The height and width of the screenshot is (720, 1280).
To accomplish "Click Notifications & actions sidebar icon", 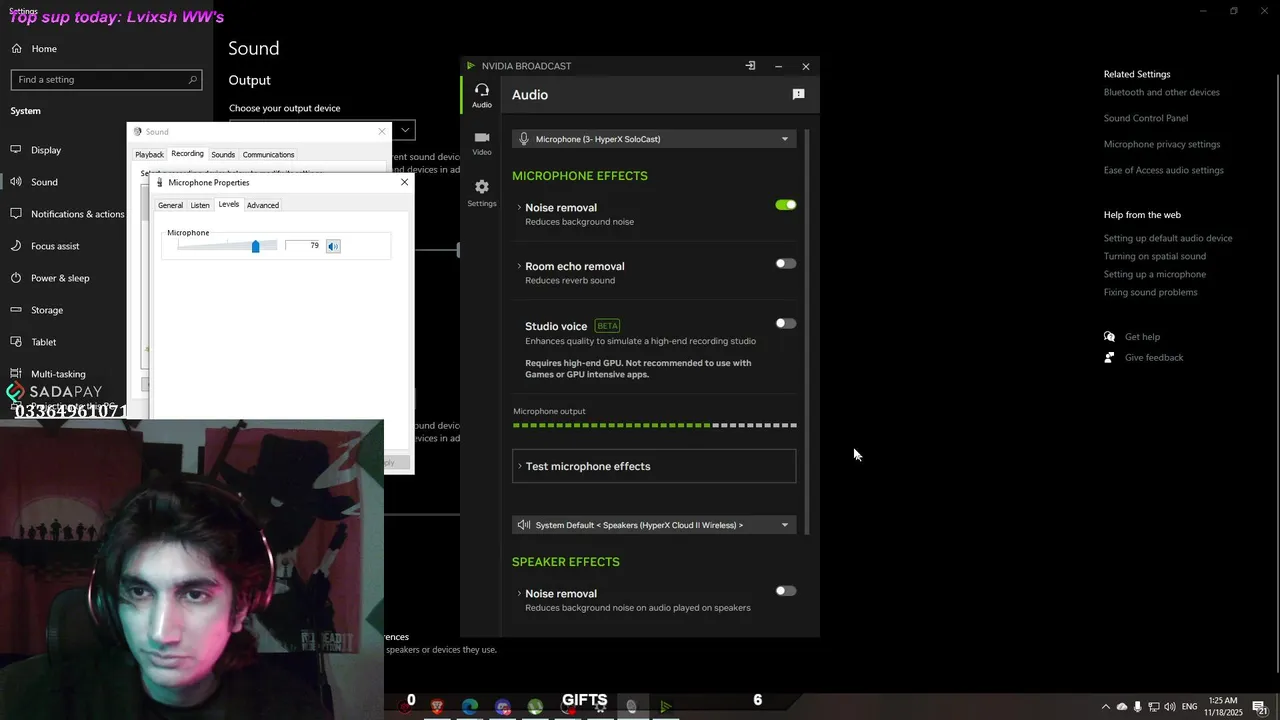I will coord(16,214).
